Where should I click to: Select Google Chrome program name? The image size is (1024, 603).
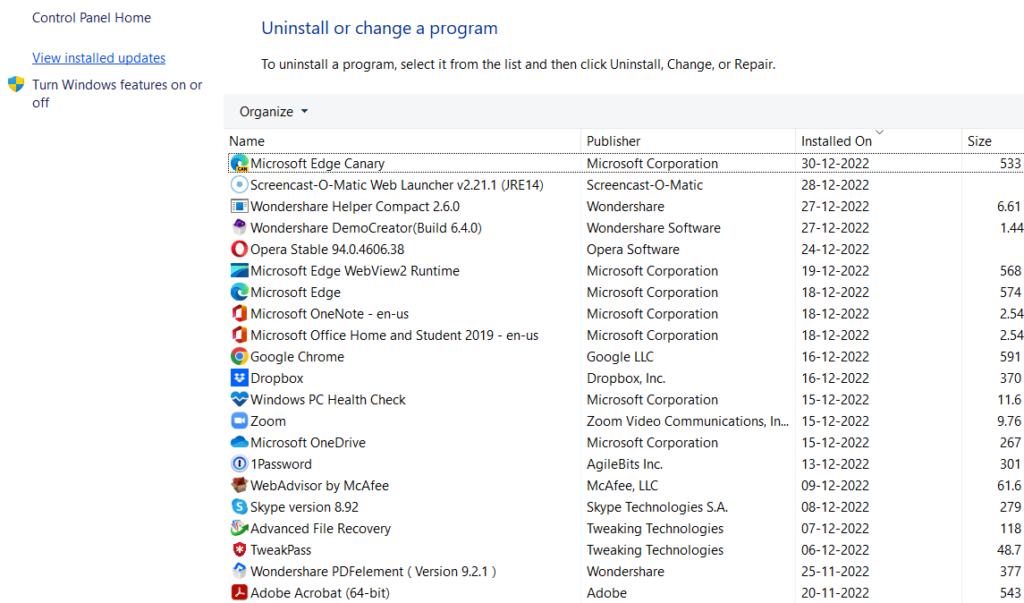pos(297,357)
